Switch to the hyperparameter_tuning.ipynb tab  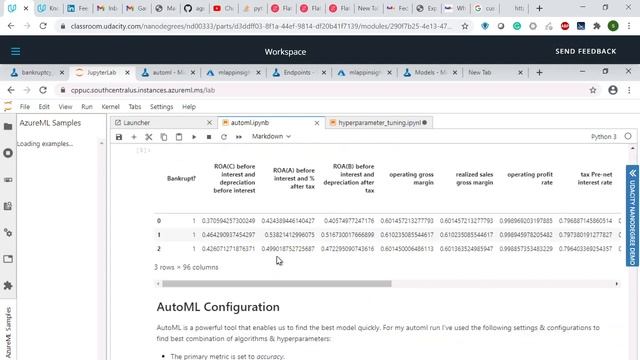tap(379, 122)
